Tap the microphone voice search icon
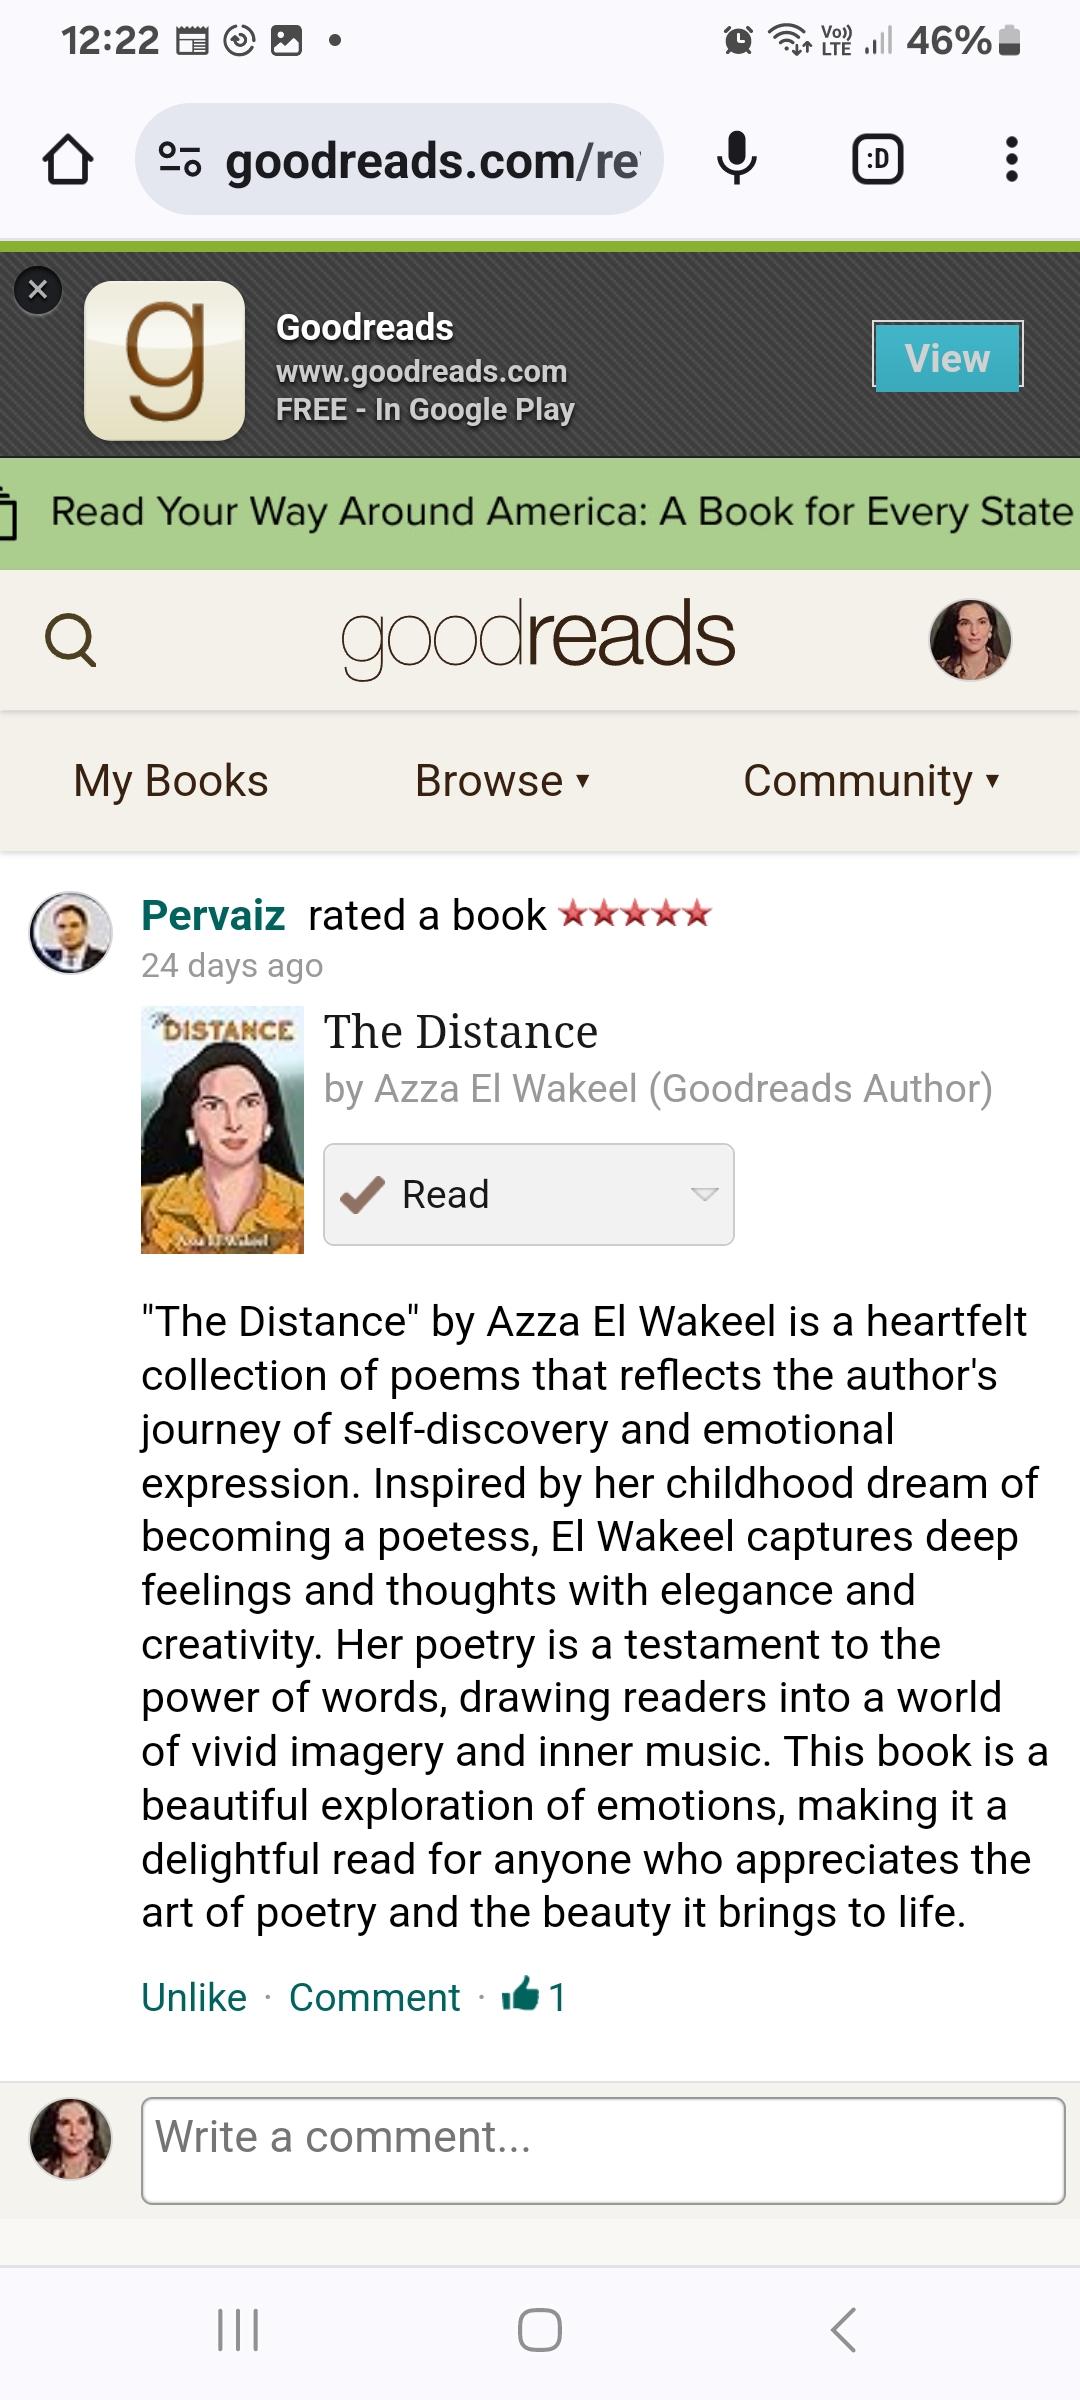This screenshot has height=2400, width=1080. (x=737, y=159)
